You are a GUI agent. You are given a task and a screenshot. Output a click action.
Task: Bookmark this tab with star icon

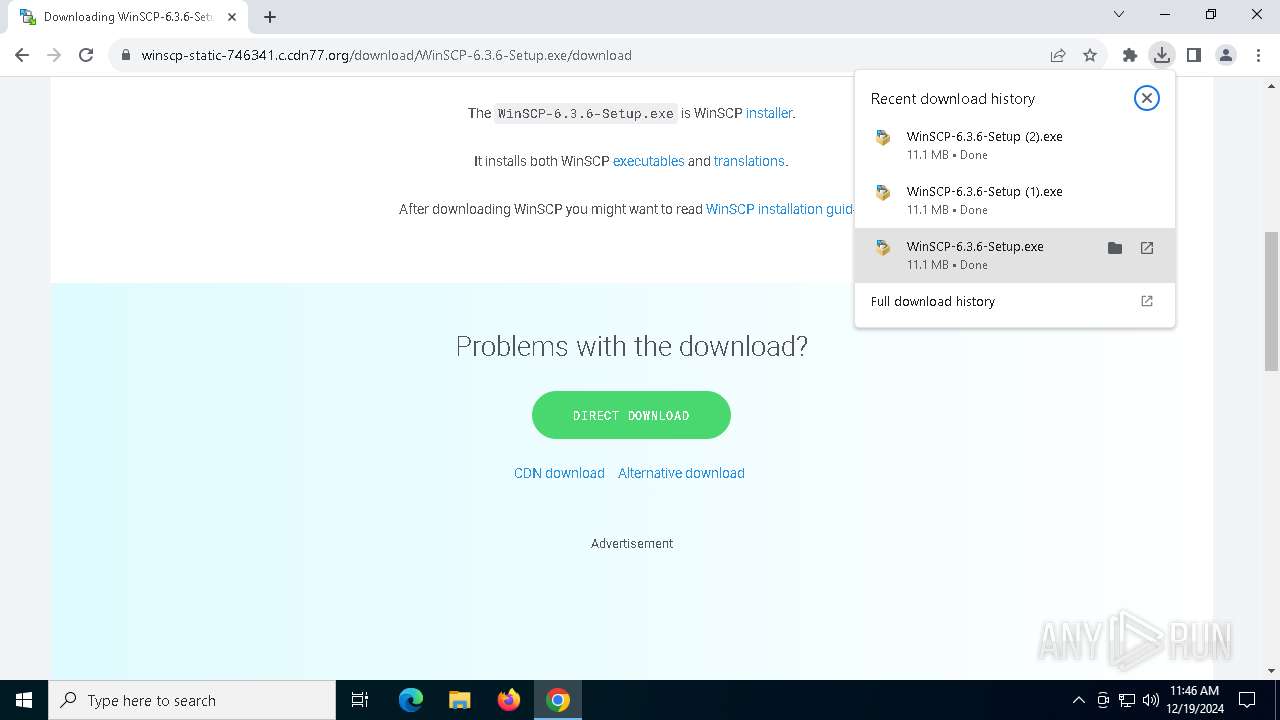pyautogui.click(x=1090, y=55)
